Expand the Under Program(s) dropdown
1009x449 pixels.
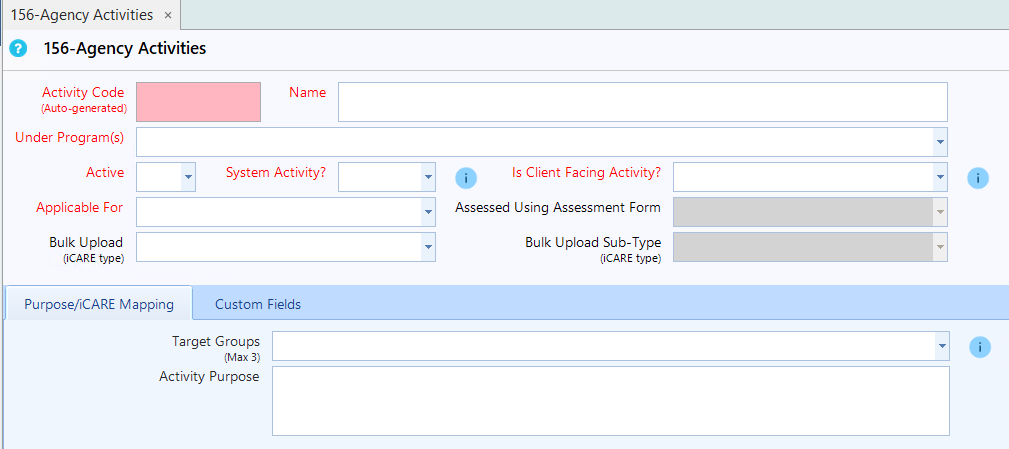tap(940, 142)
